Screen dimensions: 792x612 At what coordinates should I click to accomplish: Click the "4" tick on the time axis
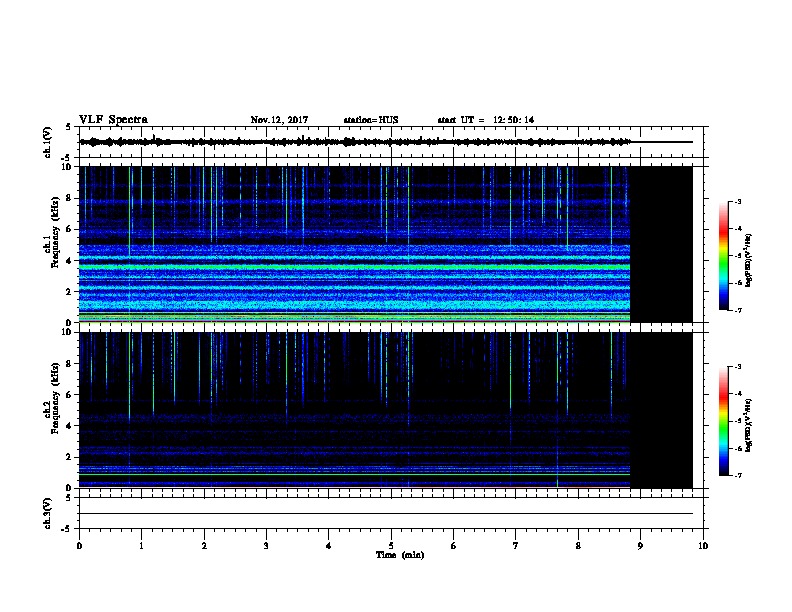[329, 546]
